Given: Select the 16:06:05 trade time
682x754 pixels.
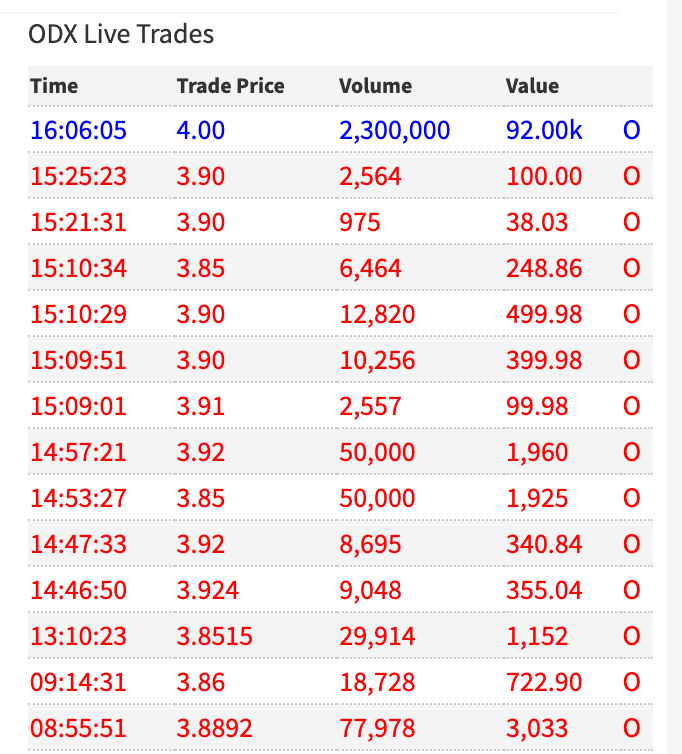Looking at the screenshot, I should 78,130.
